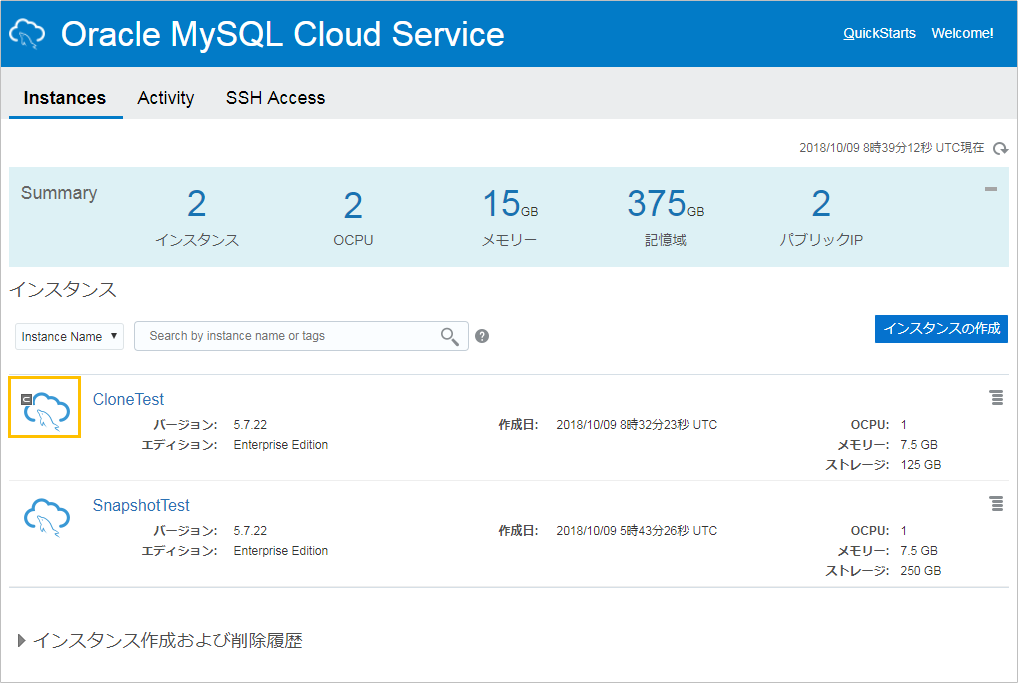Click the CloneTest creation date 8時32分23秒
The width and height of the screenshot is (1018, 683).
coord(636,425)
